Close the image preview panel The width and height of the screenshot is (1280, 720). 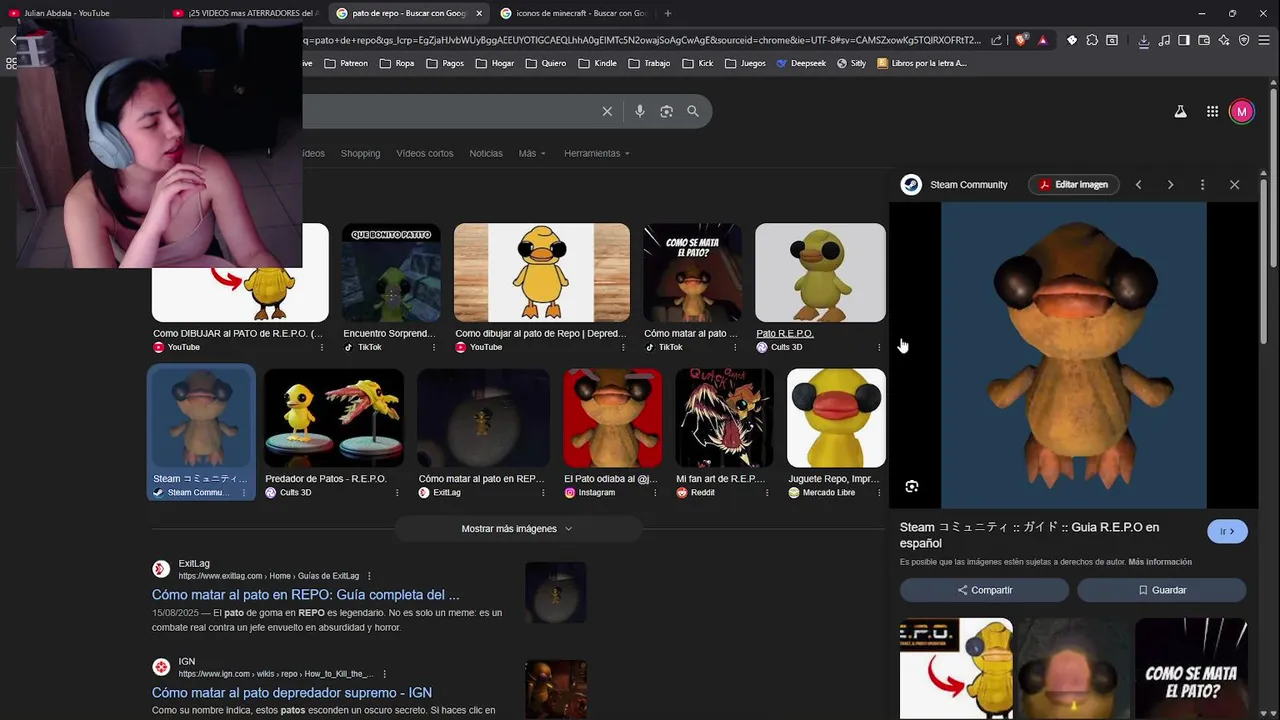(1234, 185)
